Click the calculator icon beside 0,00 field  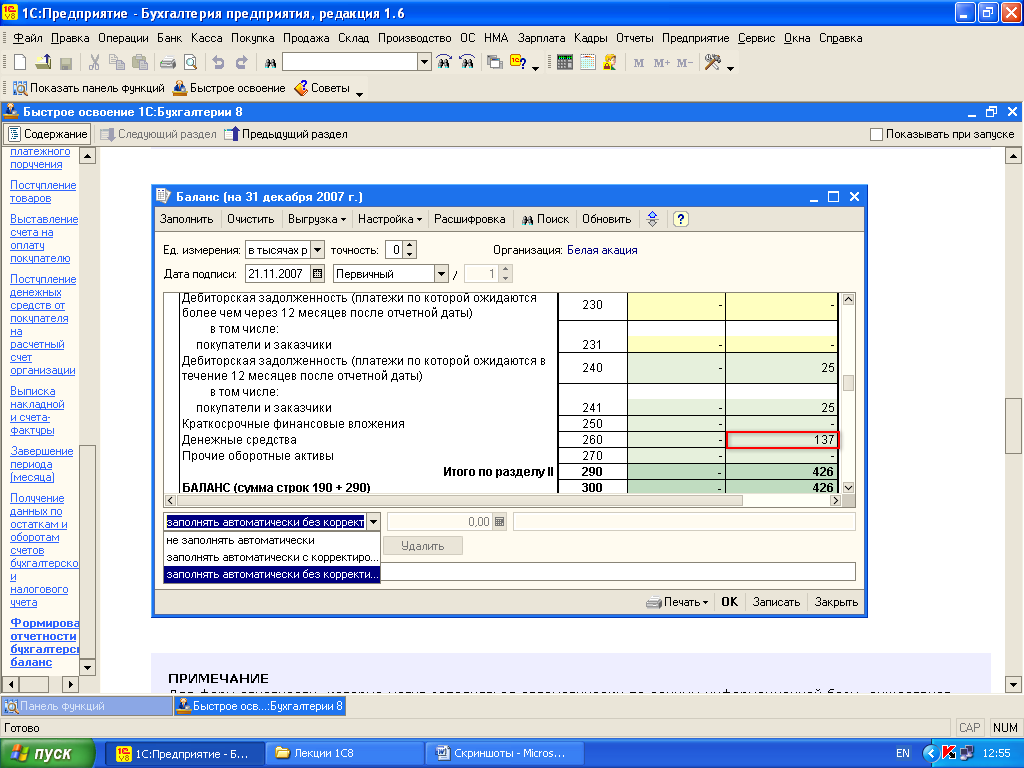tap(499, 522)
